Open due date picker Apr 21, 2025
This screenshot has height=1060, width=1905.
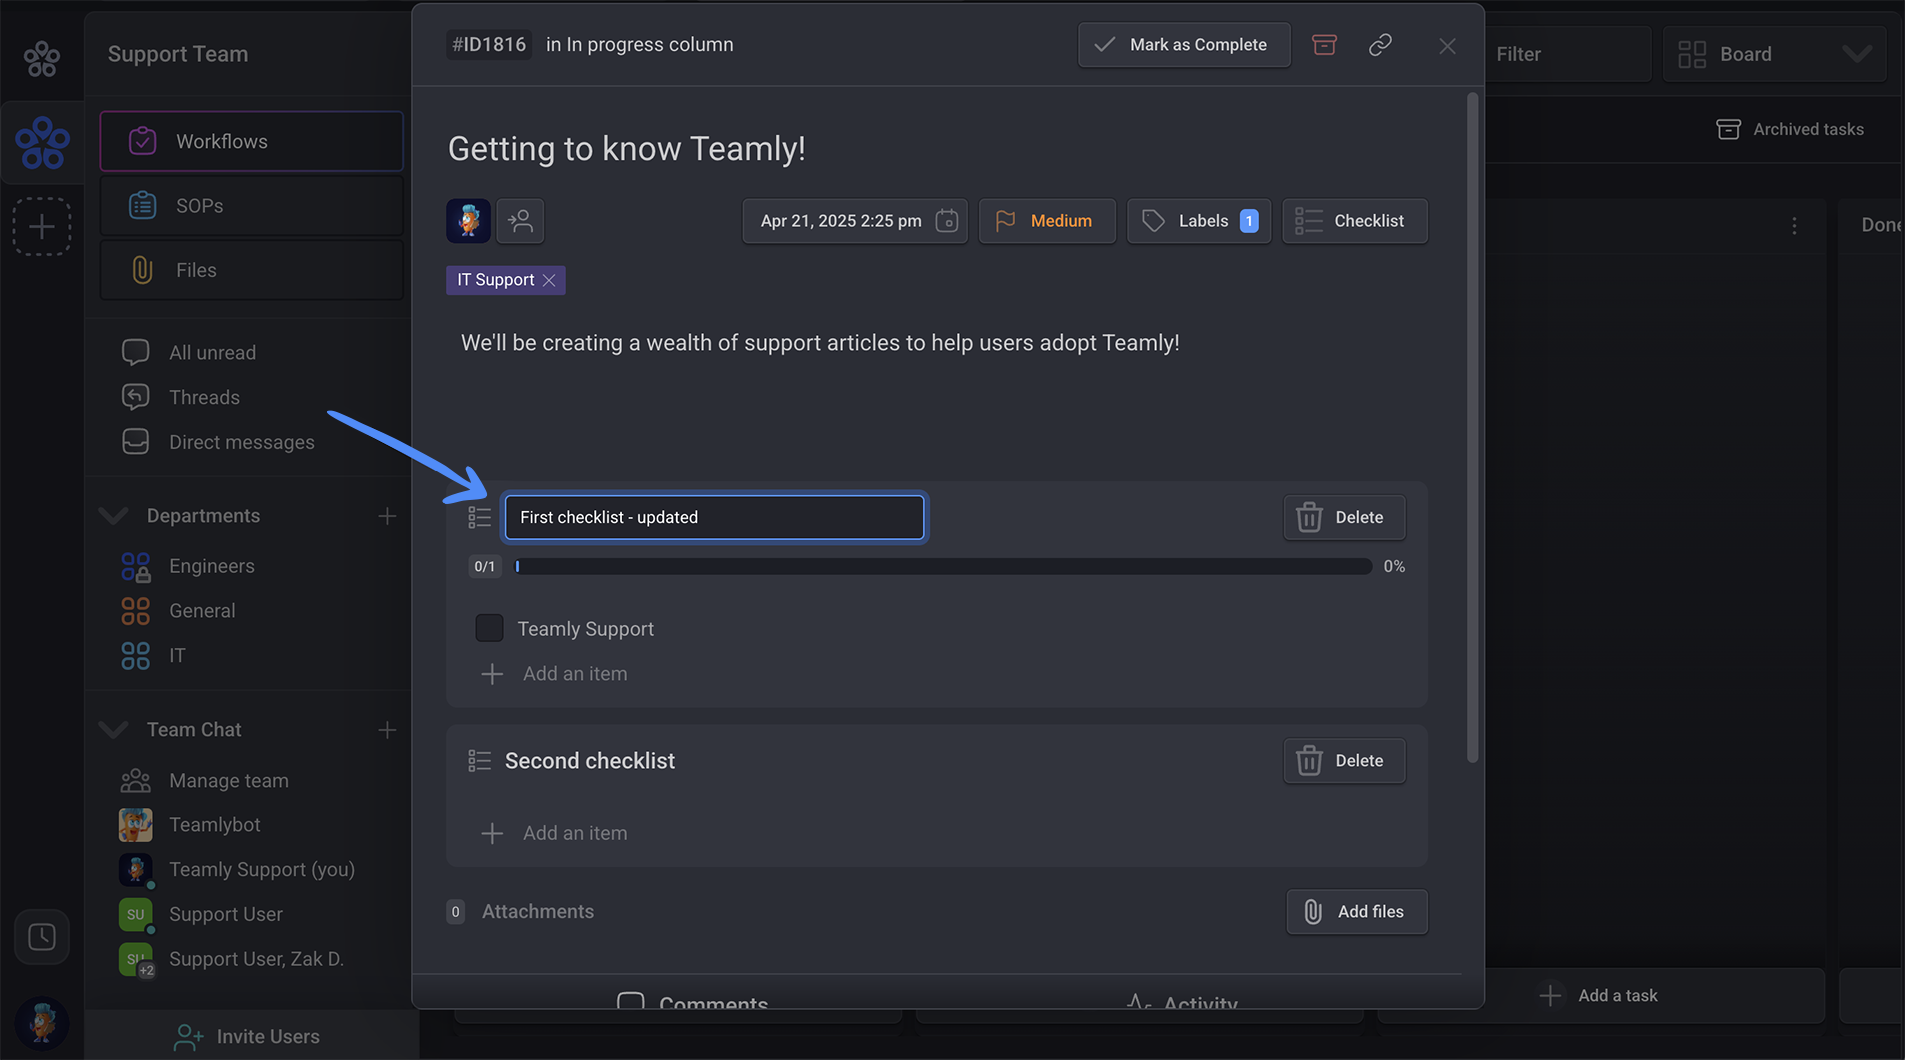pyautogui.click(x=855, y=221)
